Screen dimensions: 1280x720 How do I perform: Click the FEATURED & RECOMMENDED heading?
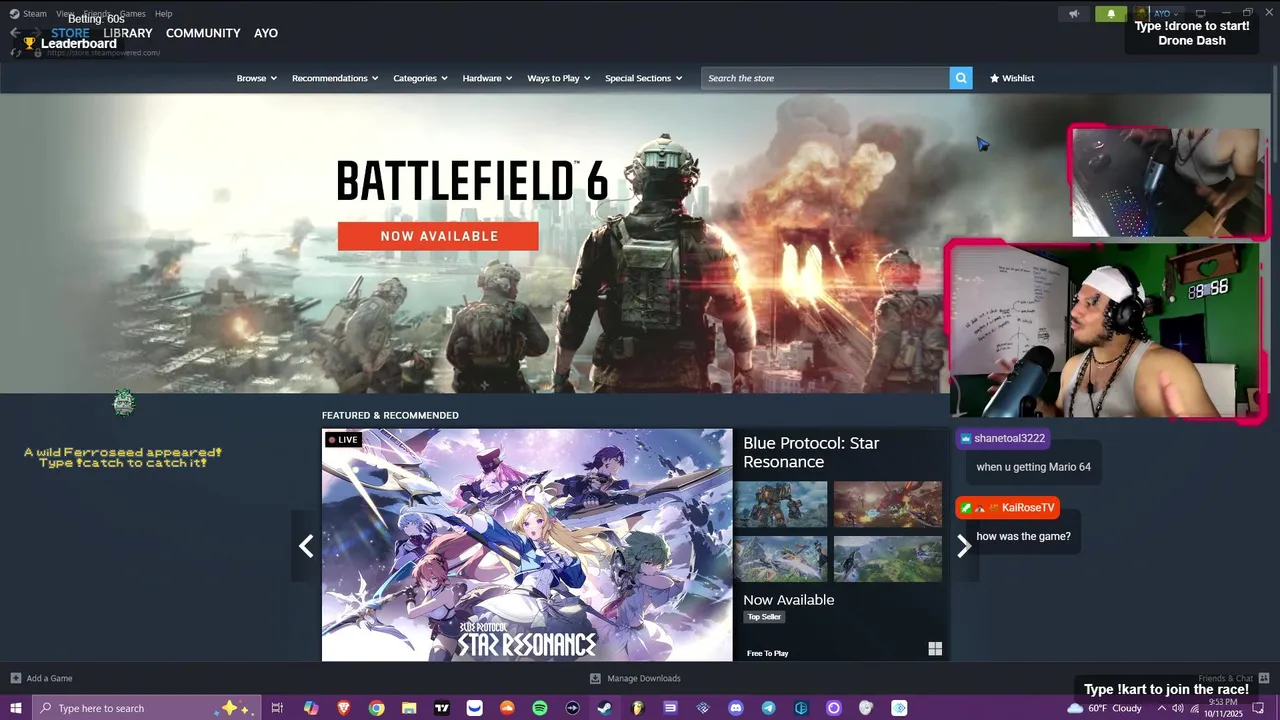click(390, 415)
